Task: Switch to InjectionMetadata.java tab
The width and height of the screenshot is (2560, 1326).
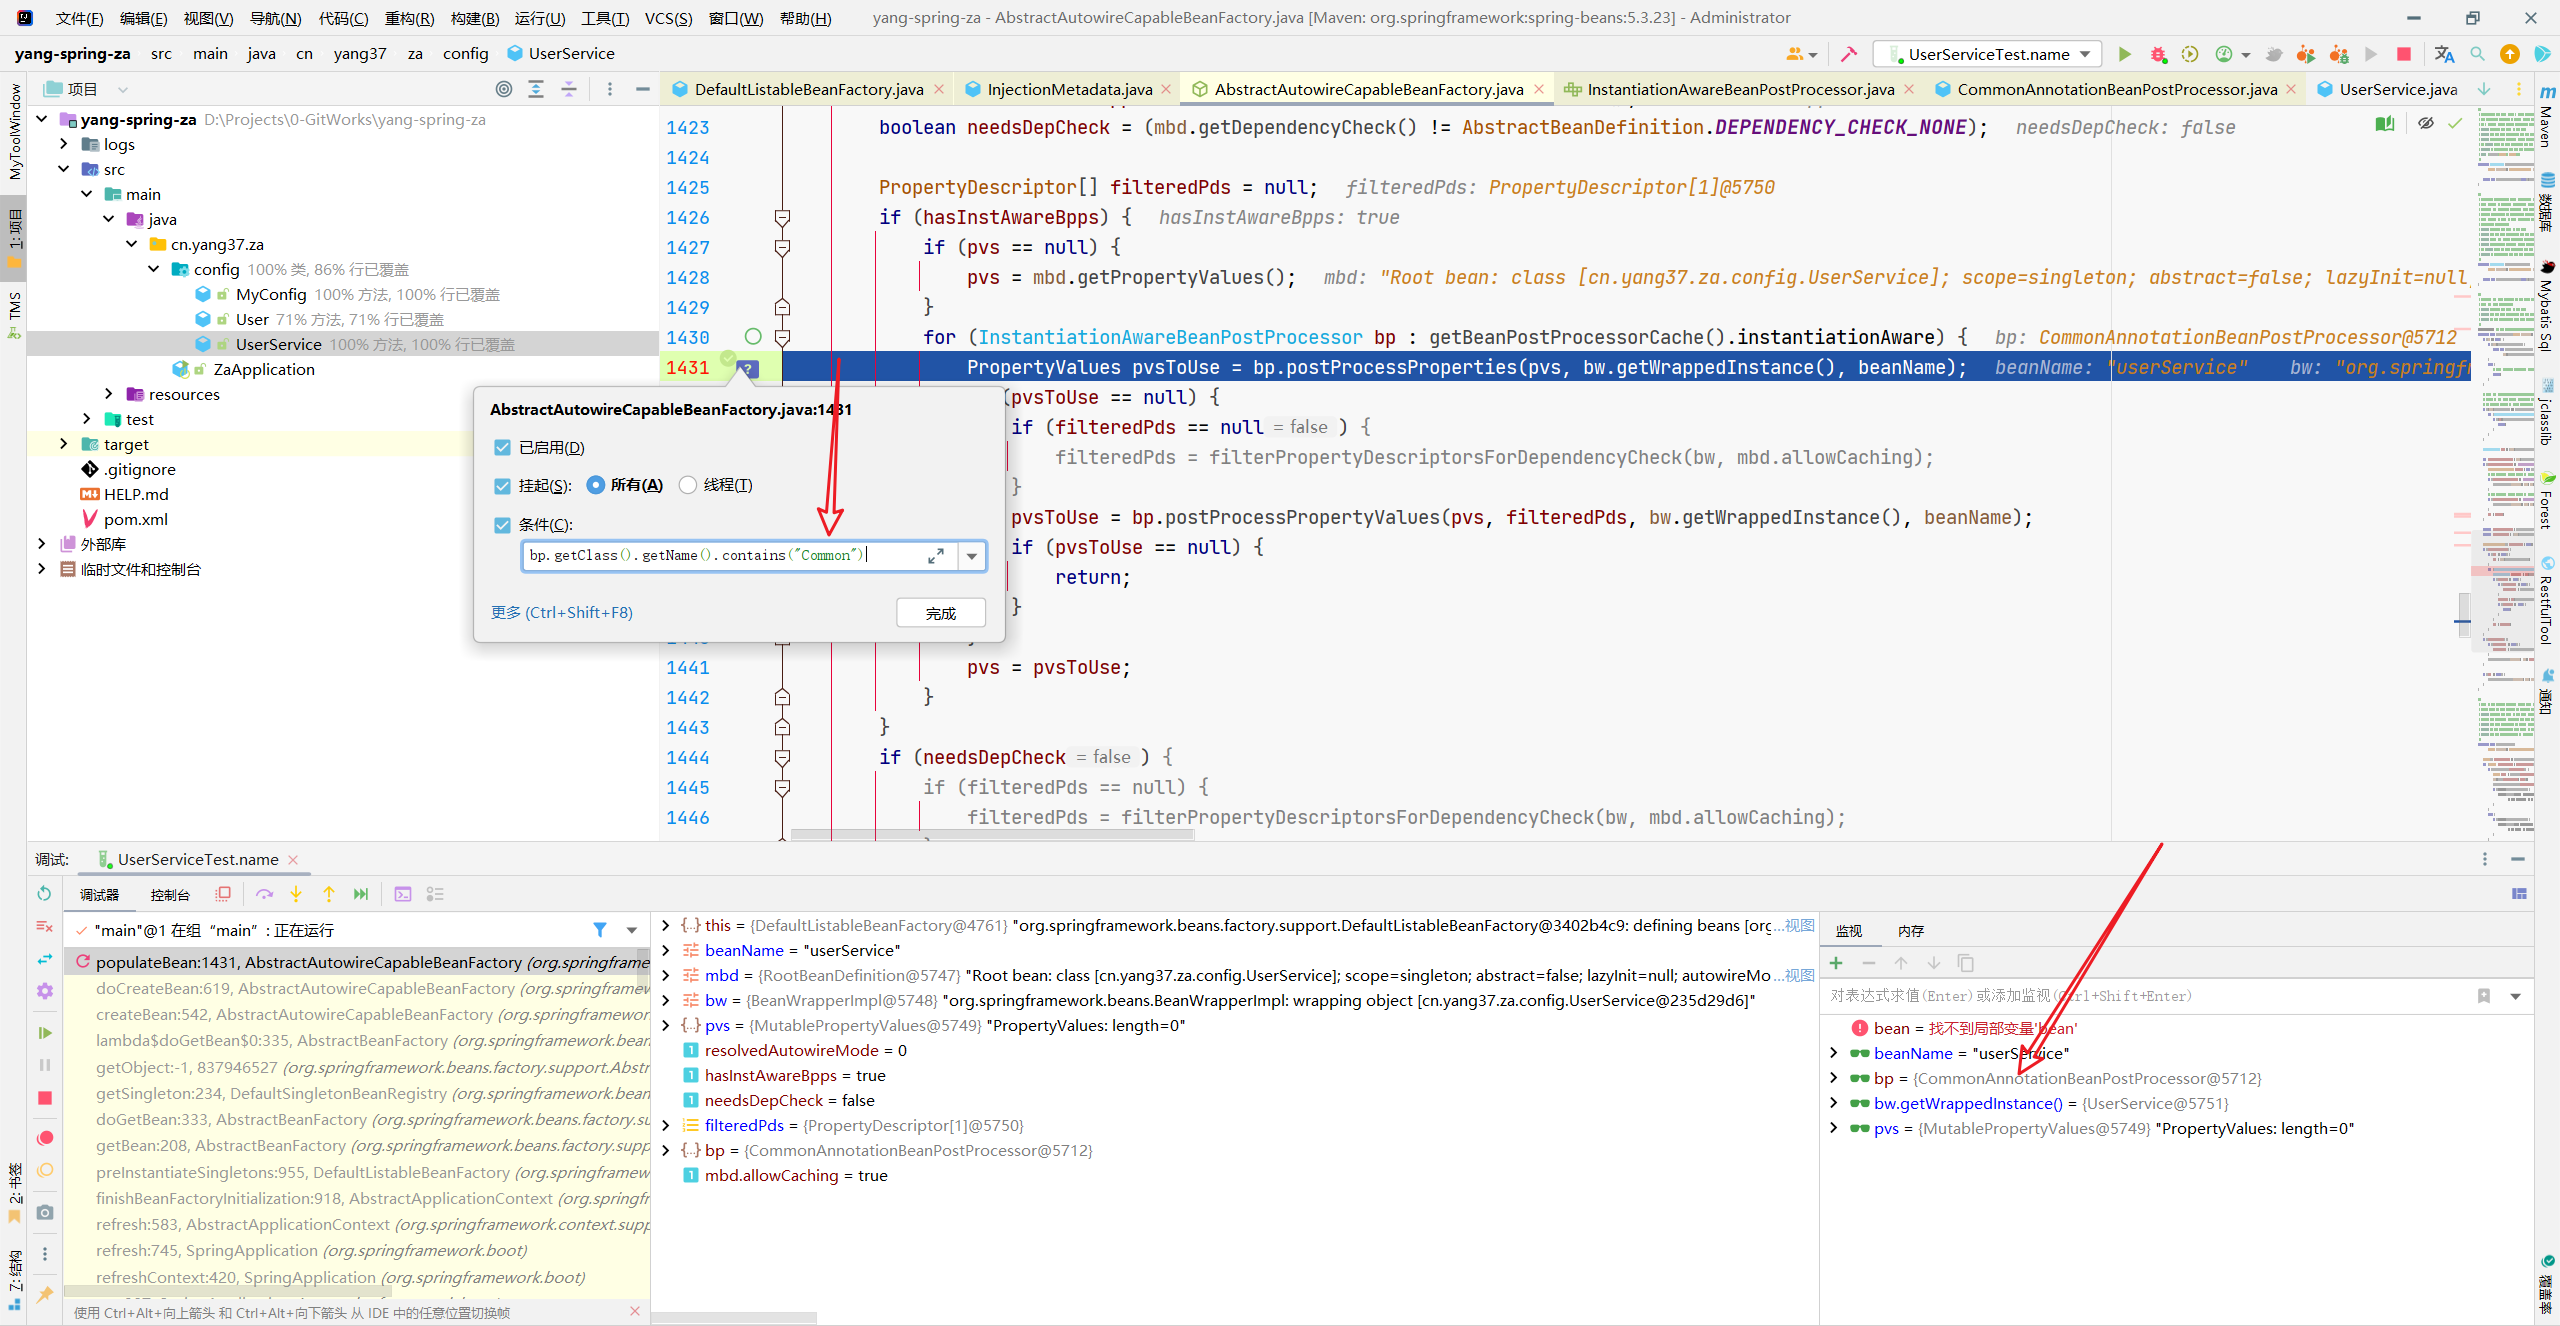Action: click(1069, 89)
